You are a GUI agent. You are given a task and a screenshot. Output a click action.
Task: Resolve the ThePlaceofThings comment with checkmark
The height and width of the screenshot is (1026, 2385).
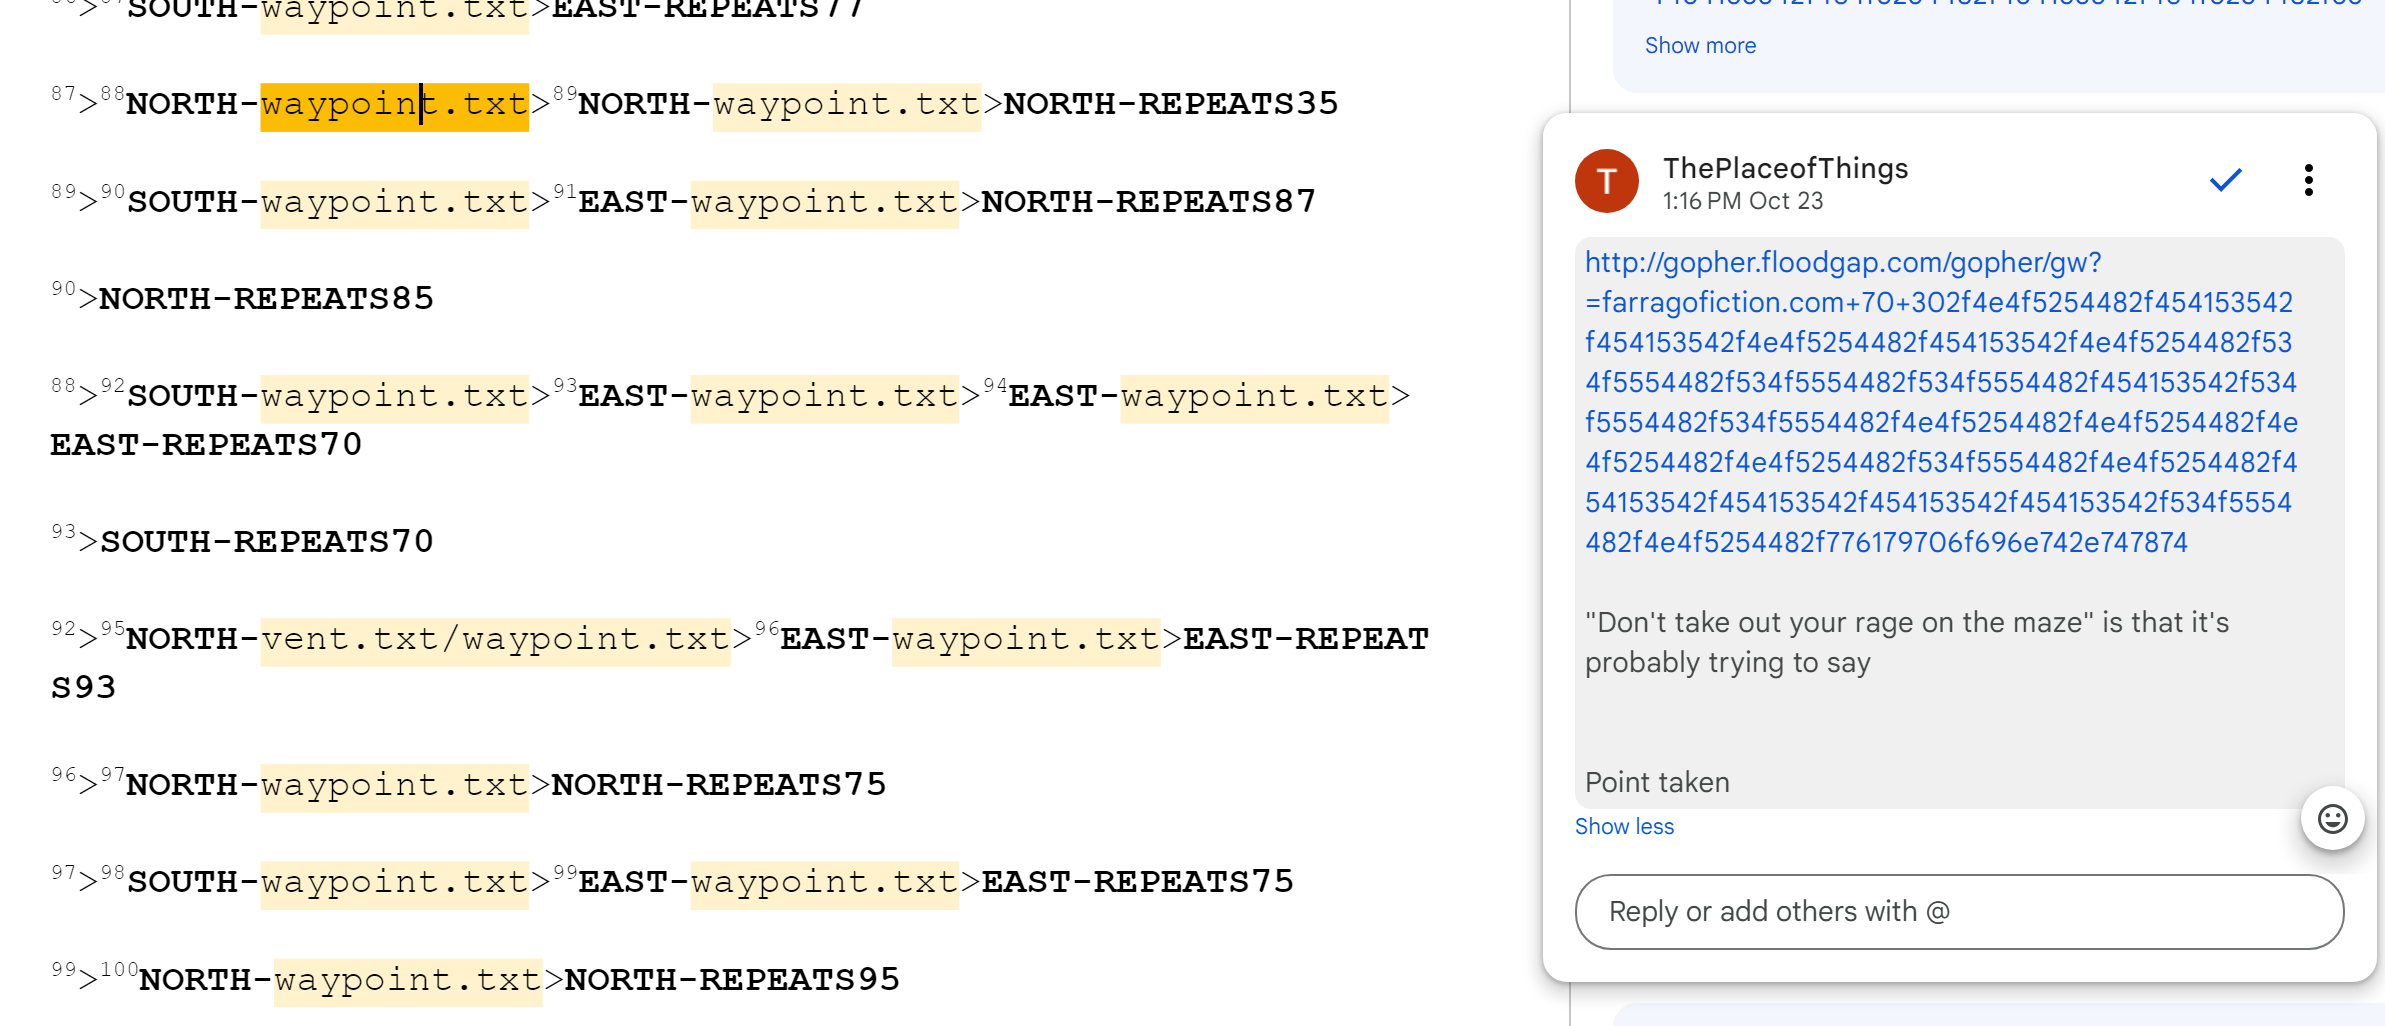pos(2225,181)
